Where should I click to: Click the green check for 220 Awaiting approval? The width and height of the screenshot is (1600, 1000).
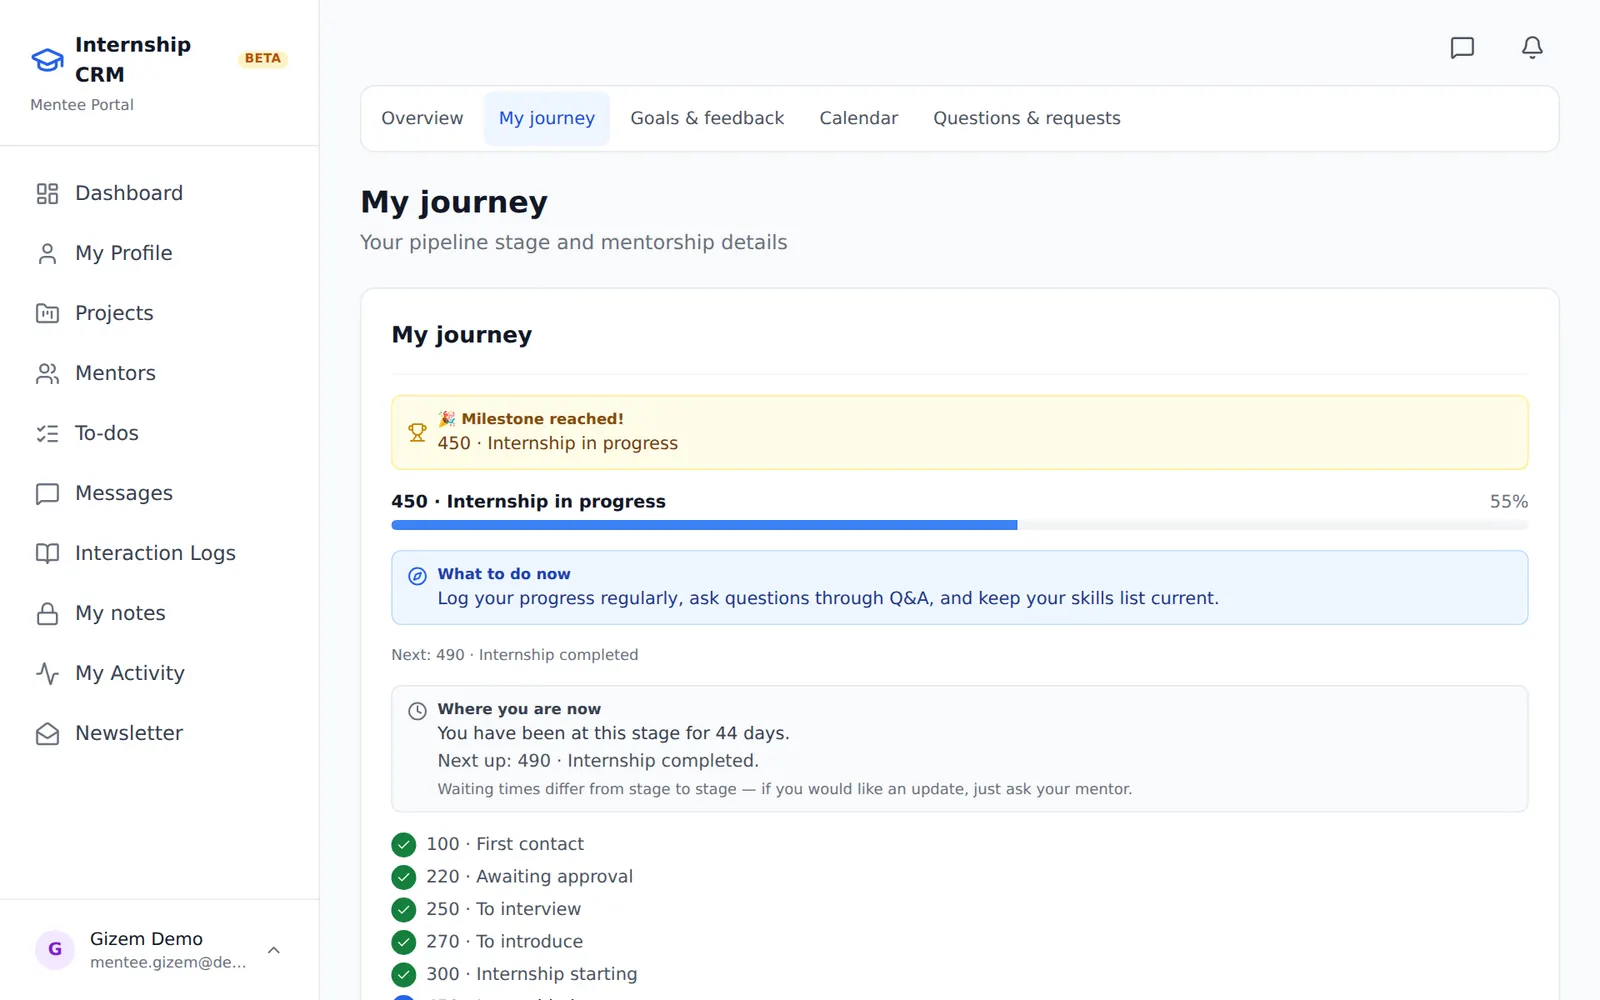(403, 877)
